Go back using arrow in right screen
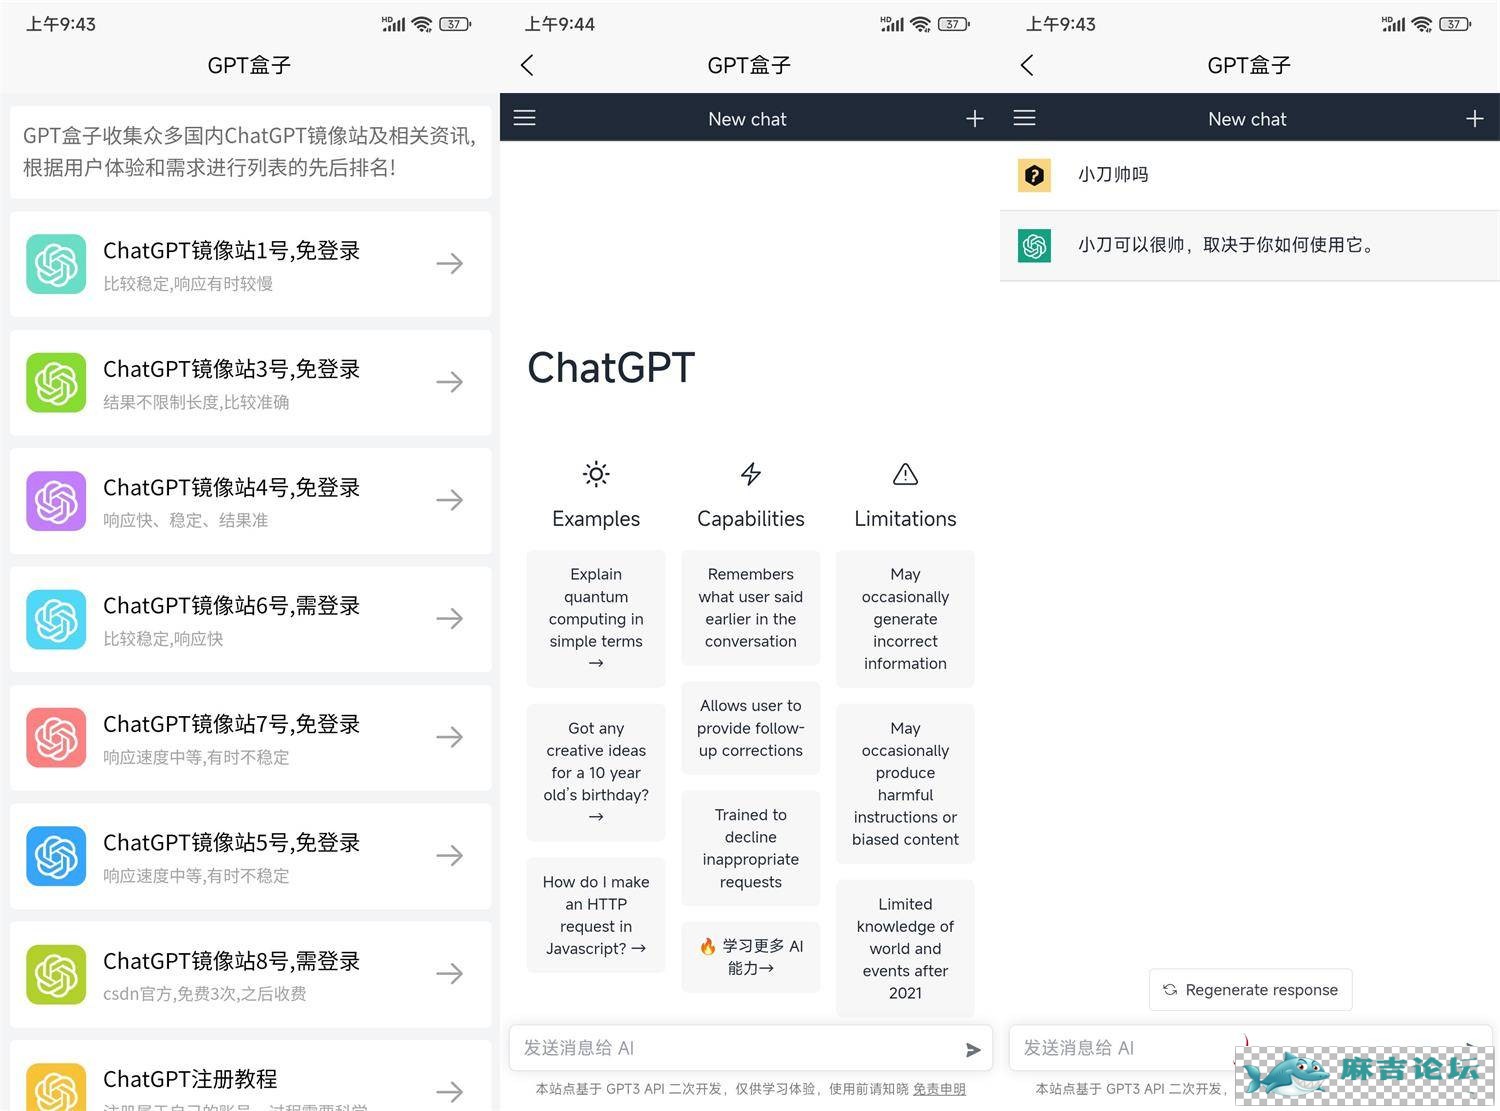The image size is (1500, 1111). (x=1027, y=65)
